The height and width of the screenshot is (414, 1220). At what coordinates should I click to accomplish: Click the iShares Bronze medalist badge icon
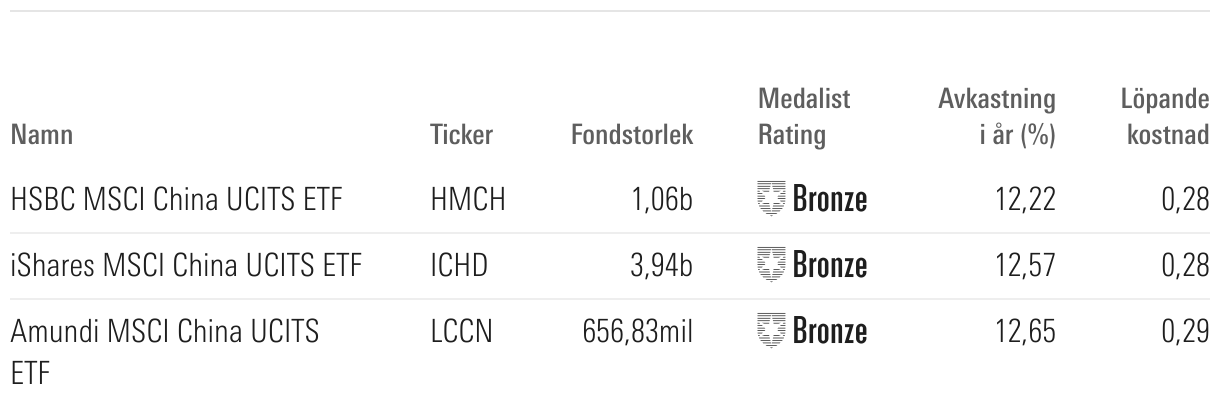771,266
